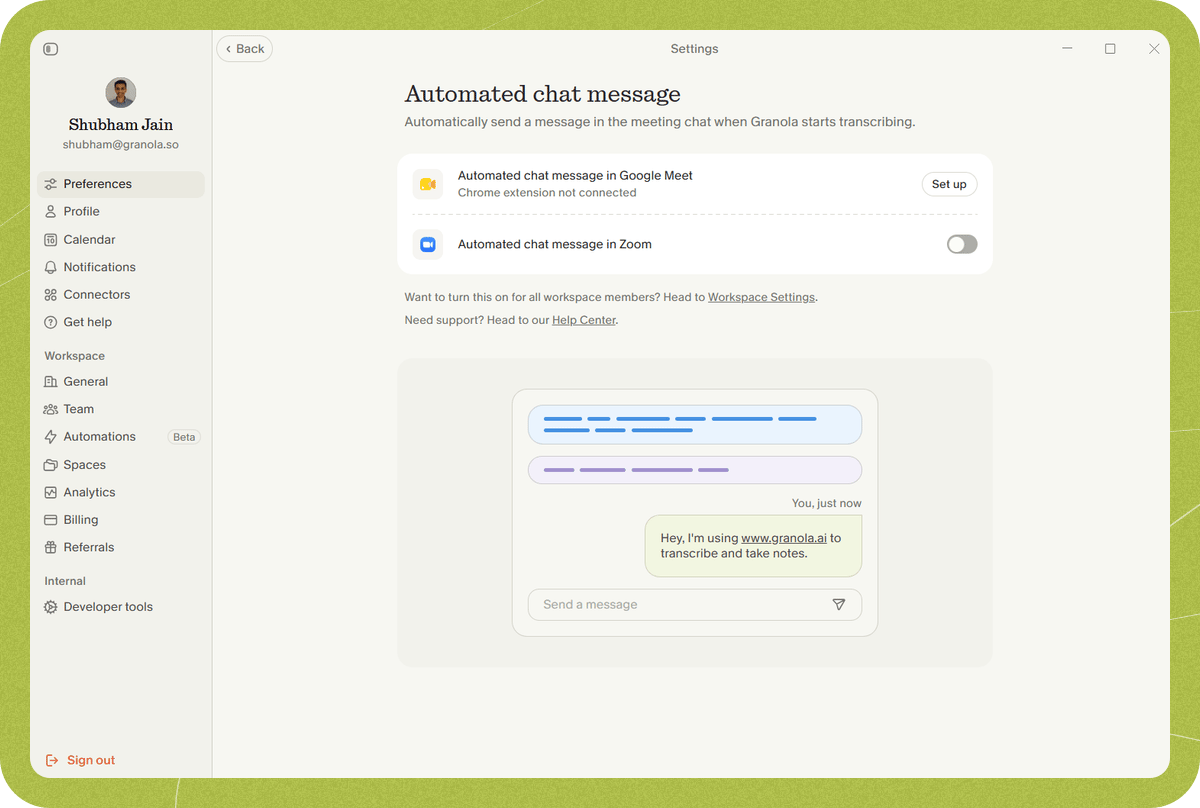Open the Notifications settings label

click(x=100, y=267)
